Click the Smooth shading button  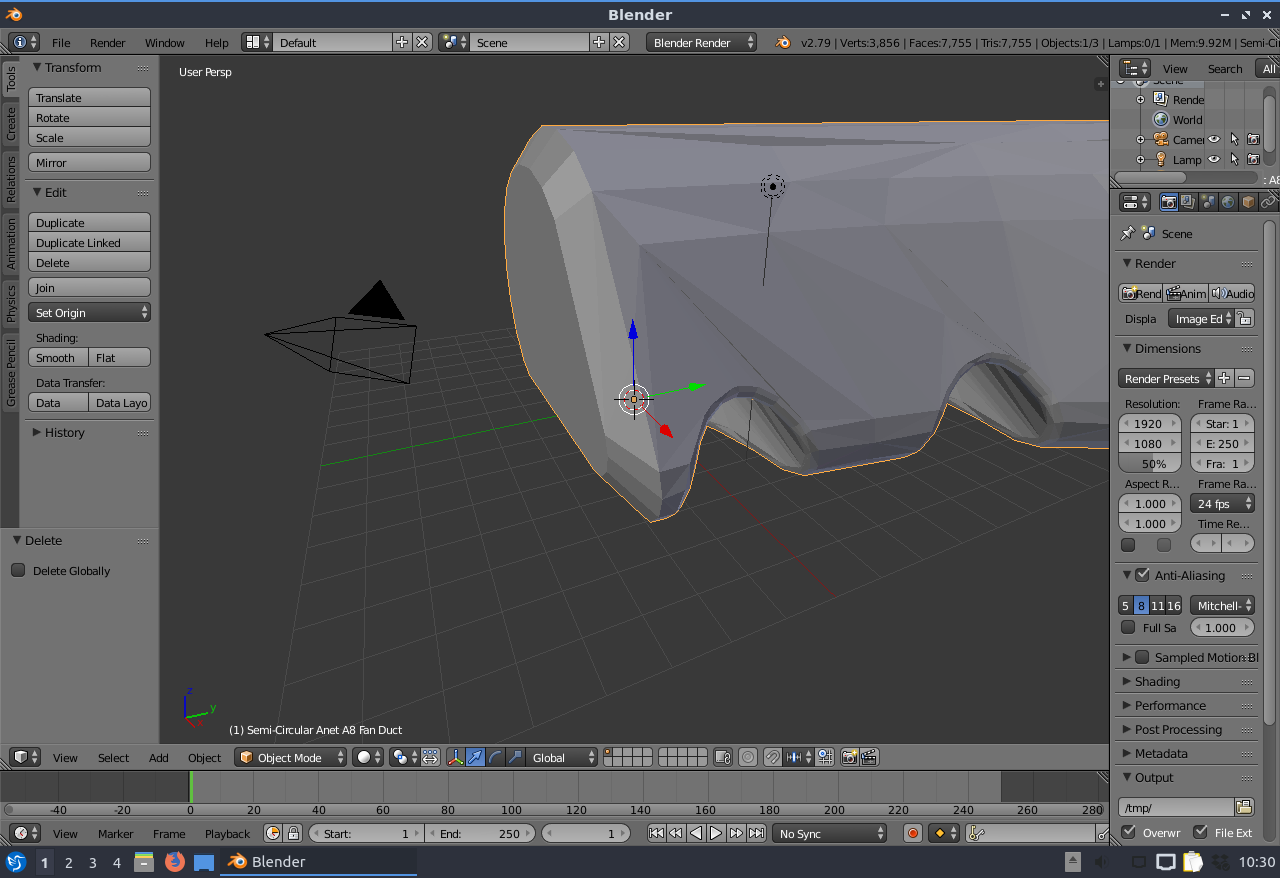click(x=57, y=357)
